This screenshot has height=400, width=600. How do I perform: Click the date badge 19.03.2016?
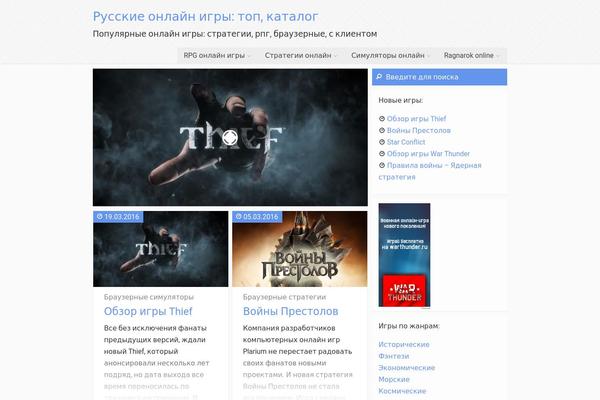pos(118,217)
